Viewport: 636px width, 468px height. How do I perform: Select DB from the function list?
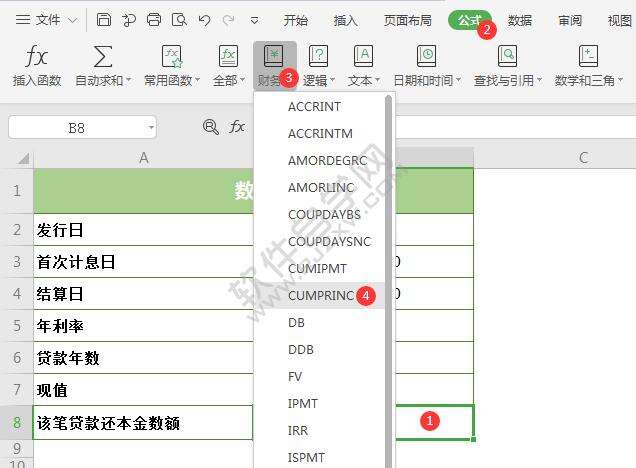(320, 322)
